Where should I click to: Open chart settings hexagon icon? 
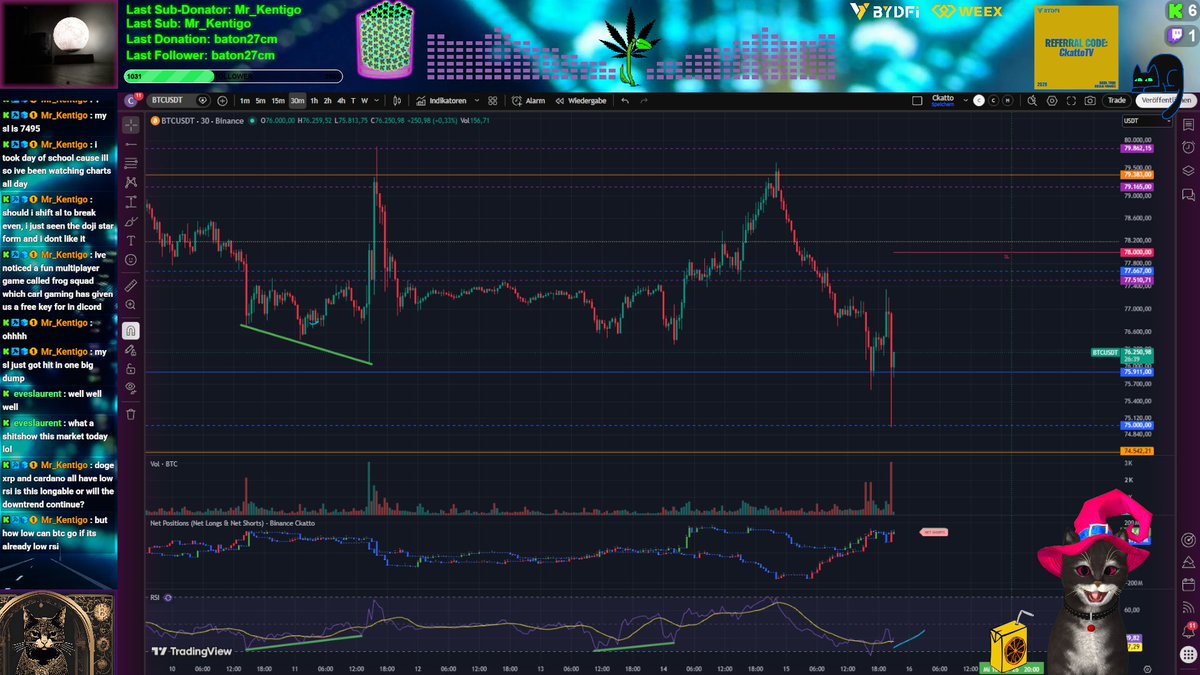point(1052,100)
